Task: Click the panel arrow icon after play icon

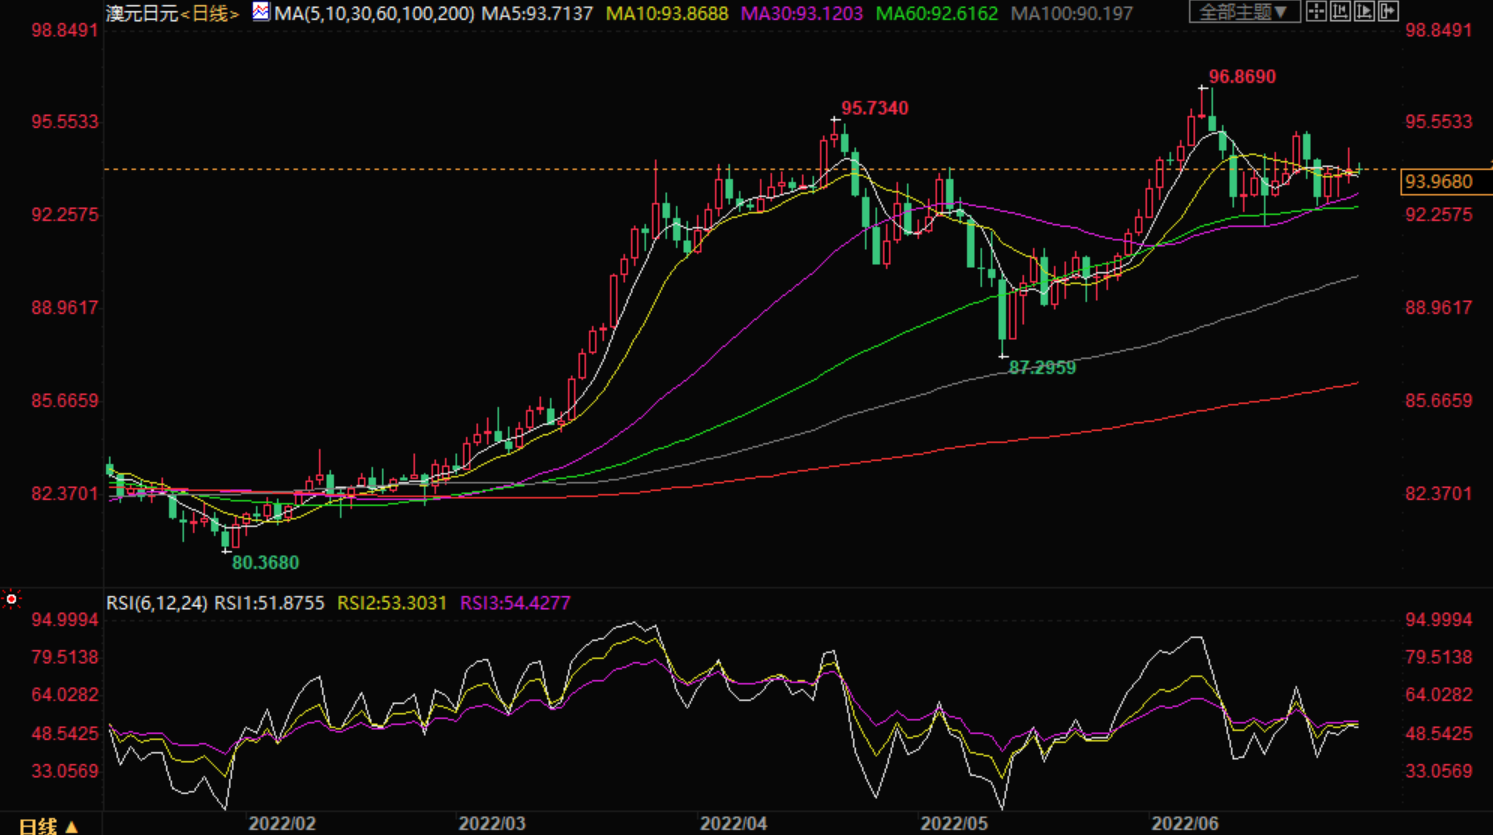Action: click(x=1388, y=12)
